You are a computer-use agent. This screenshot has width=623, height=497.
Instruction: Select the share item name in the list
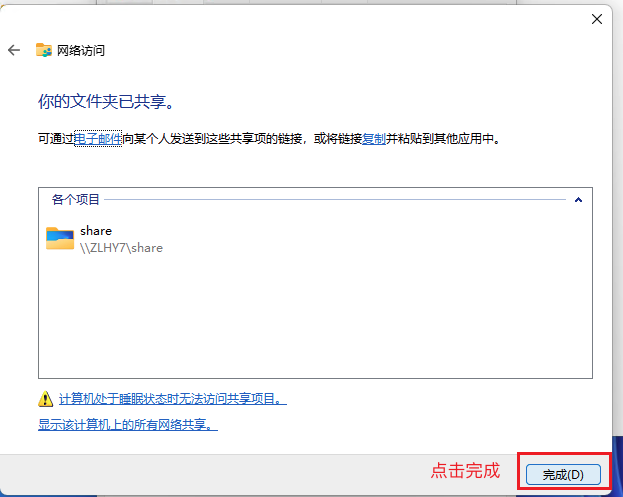pyautogui.click(x=96, y=231)
